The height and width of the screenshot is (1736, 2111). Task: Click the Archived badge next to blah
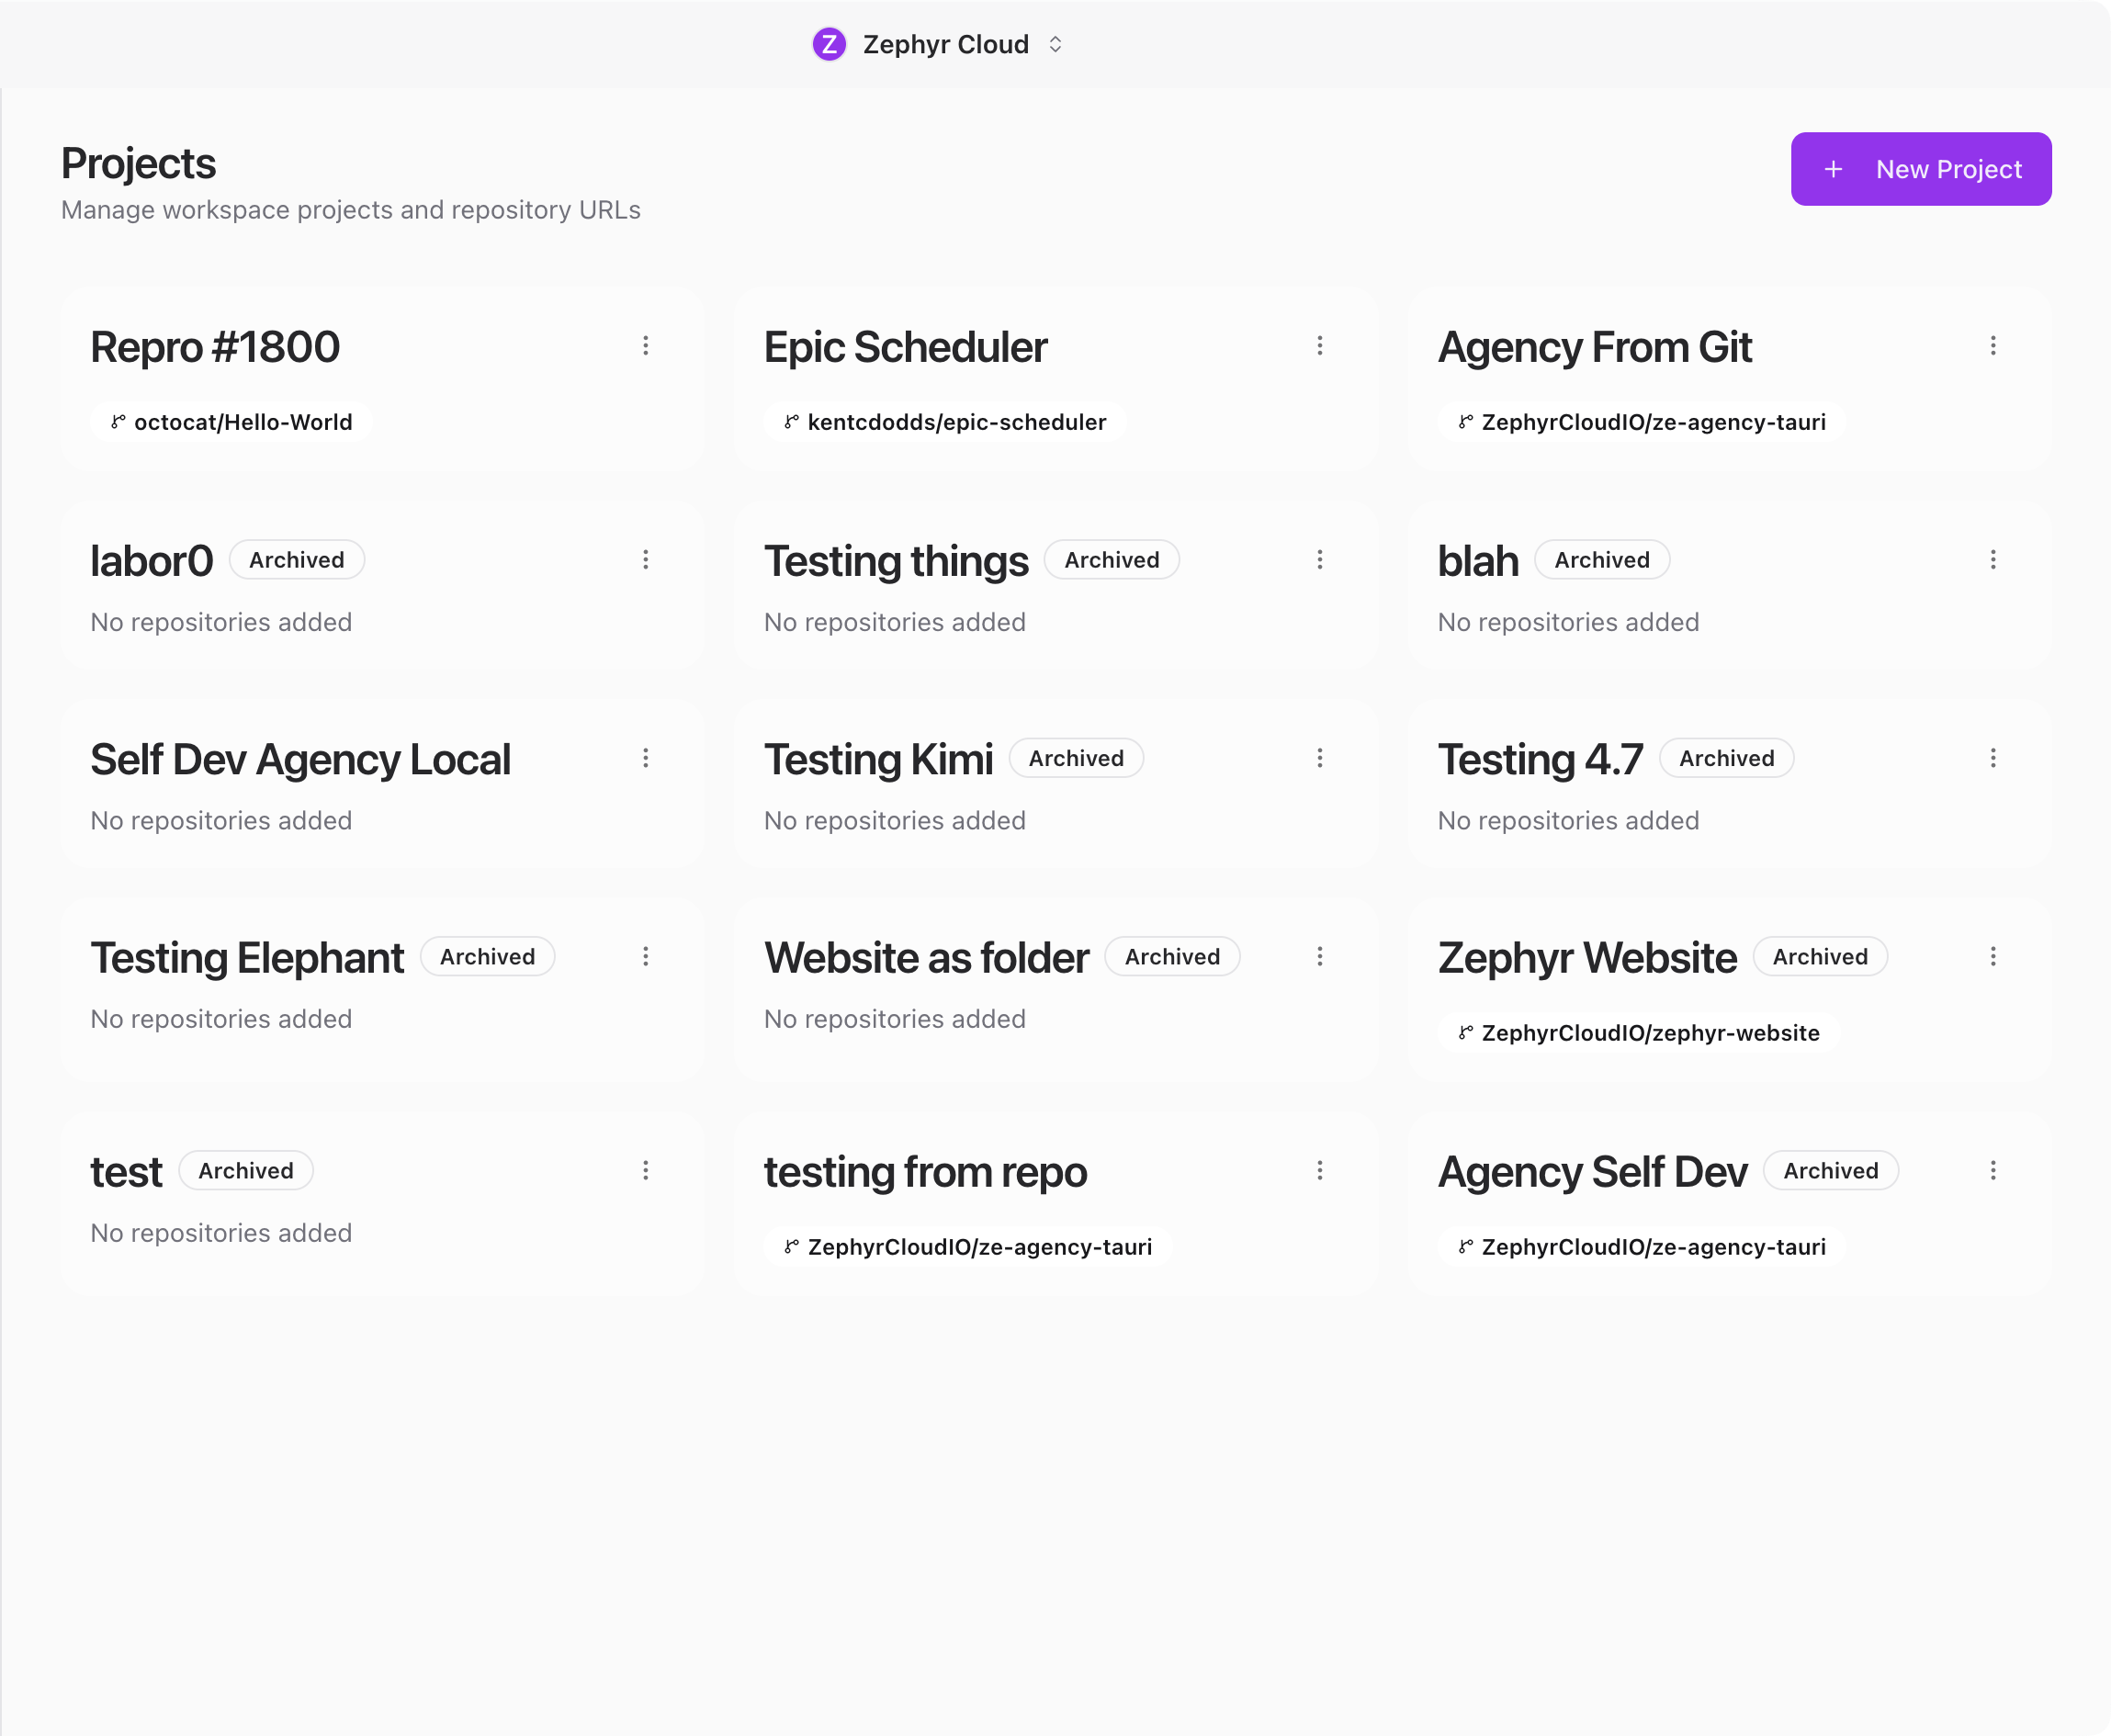1602,560
